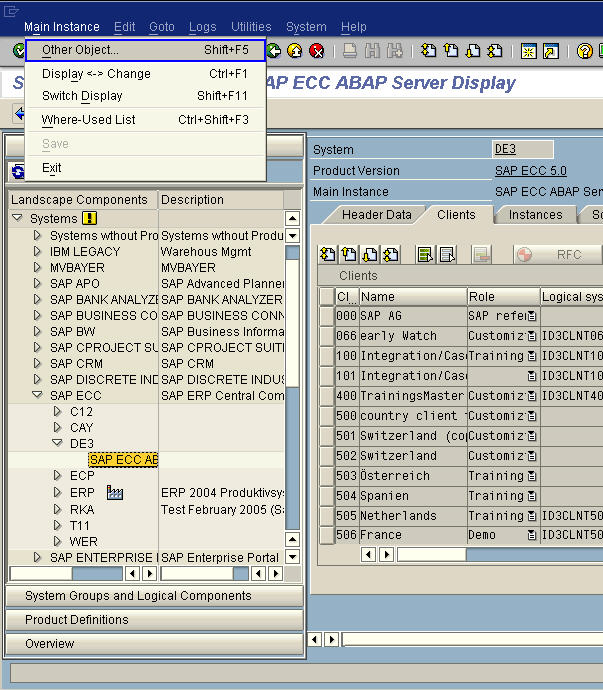Select Display <-> Change menu entry
The width and height of the screenshot is (603, 690).
(145, 74)
